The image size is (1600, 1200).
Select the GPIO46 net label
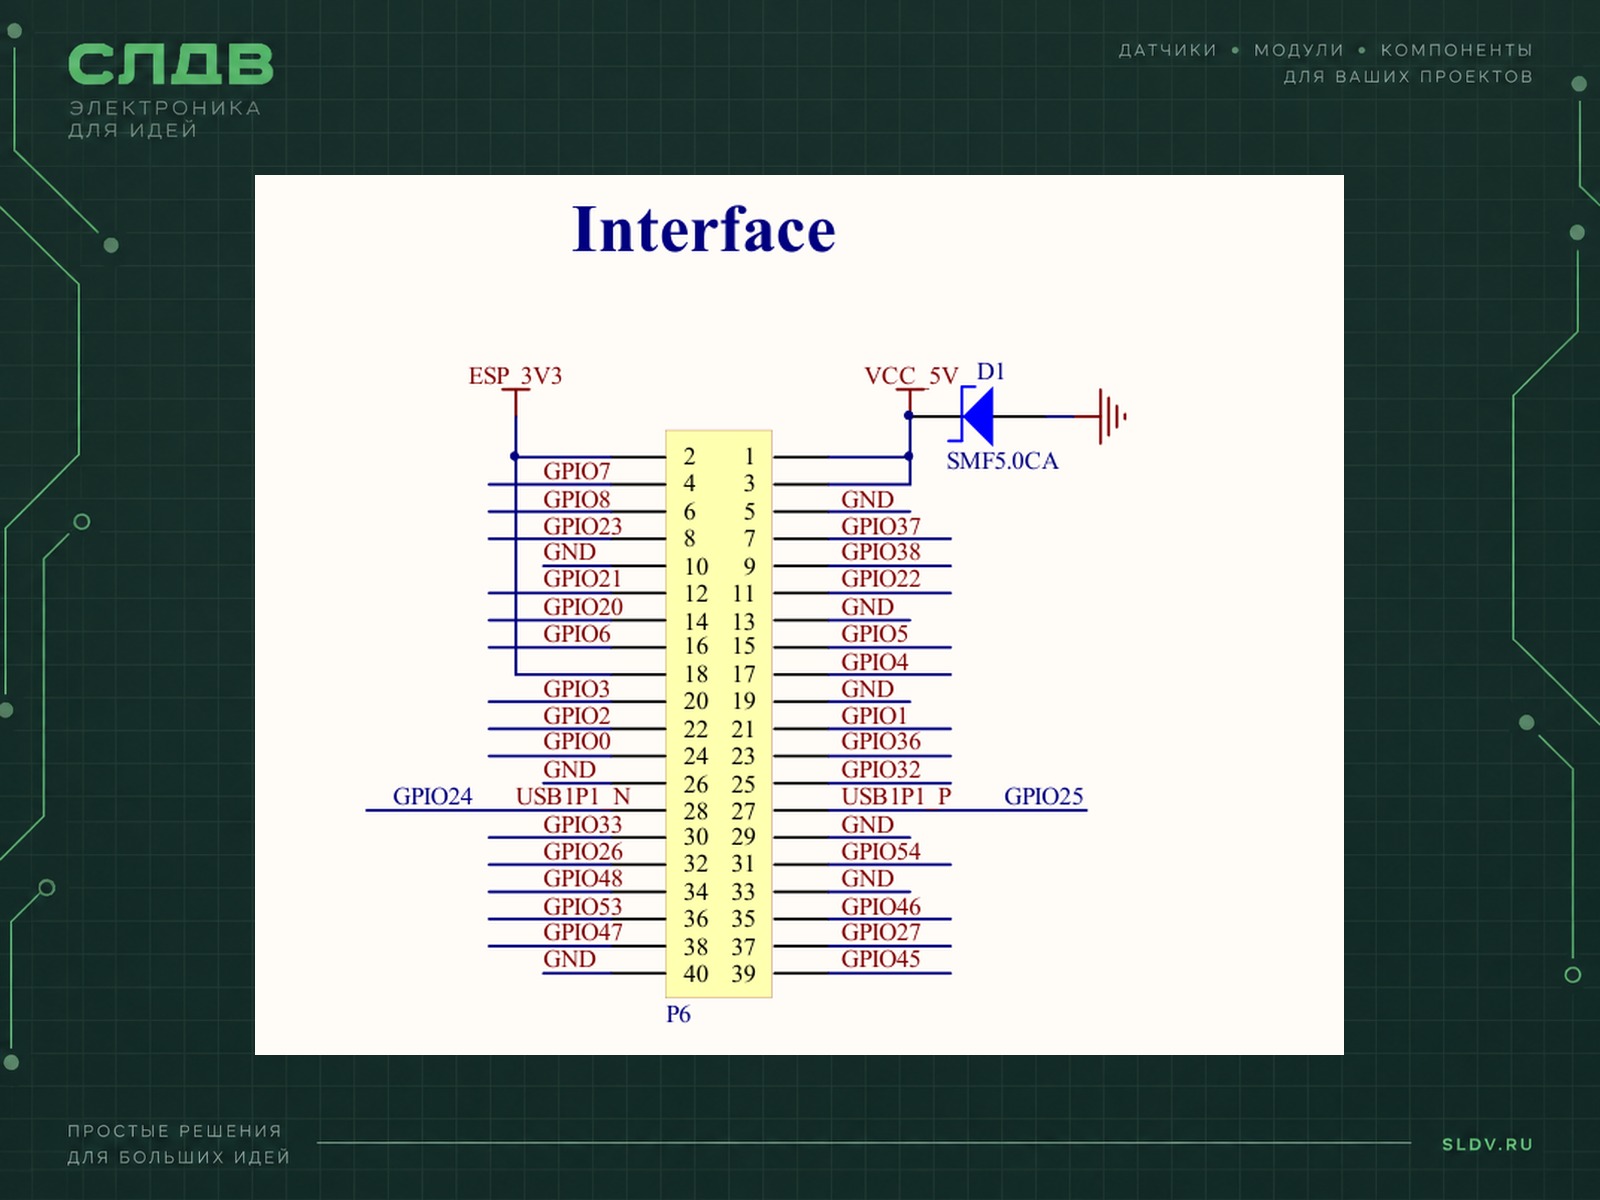pos(881,907)
